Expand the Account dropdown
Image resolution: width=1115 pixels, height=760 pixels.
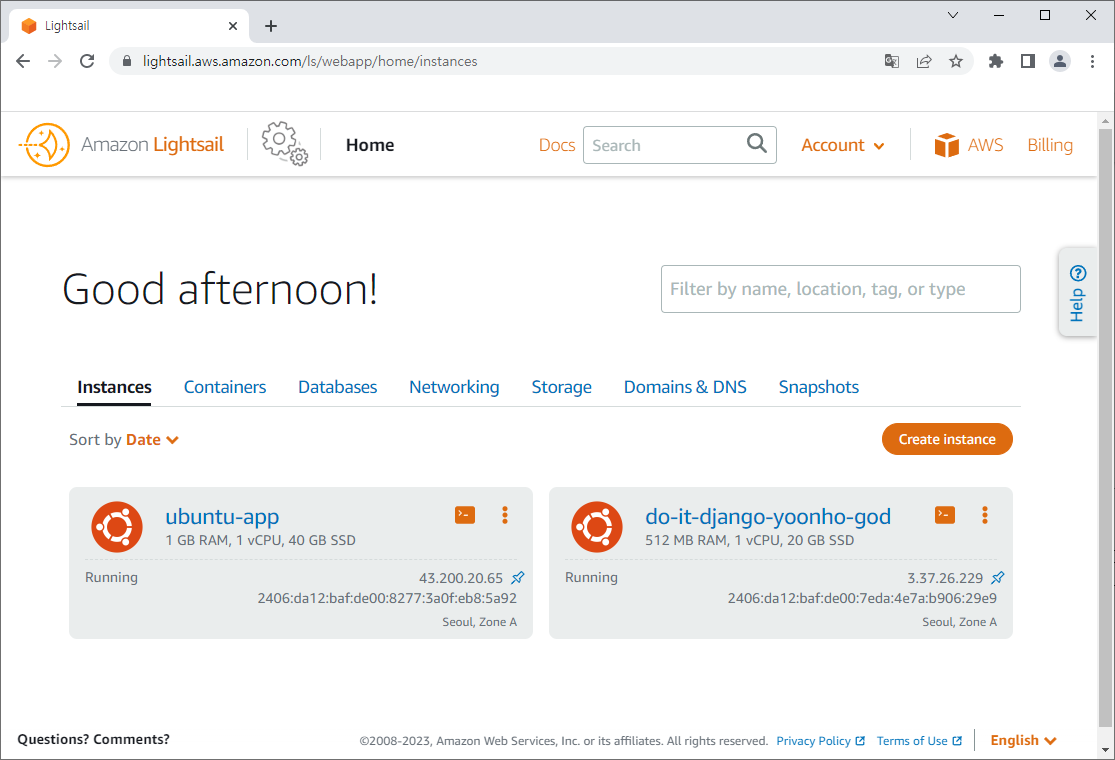pyautogui.click(x=843, y=145)
